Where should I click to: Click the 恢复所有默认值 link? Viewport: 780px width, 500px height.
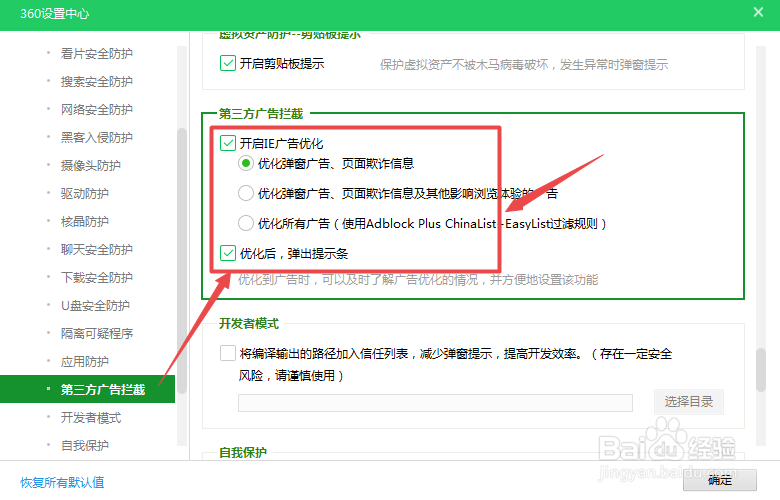pyautogui.click(x=62, y=482)
